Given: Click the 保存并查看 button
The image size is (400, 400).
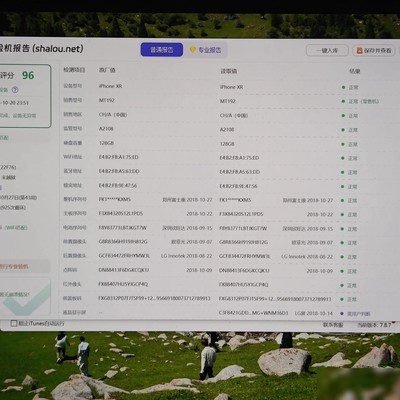Looking at the screenshot, I should [374, 51].
